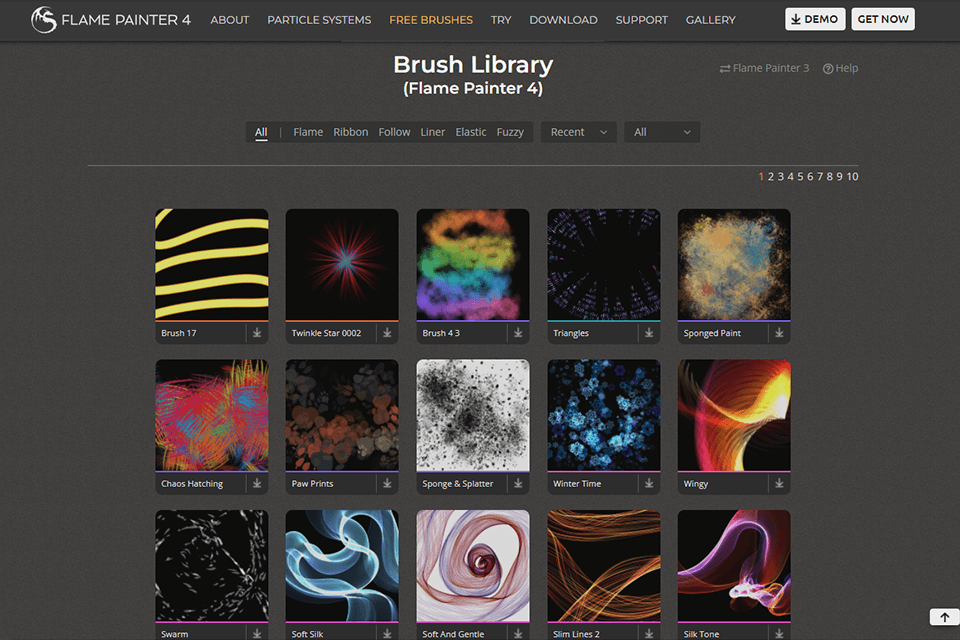
Task: Download the Chaos Hatching brush
Action: point(257,483)
